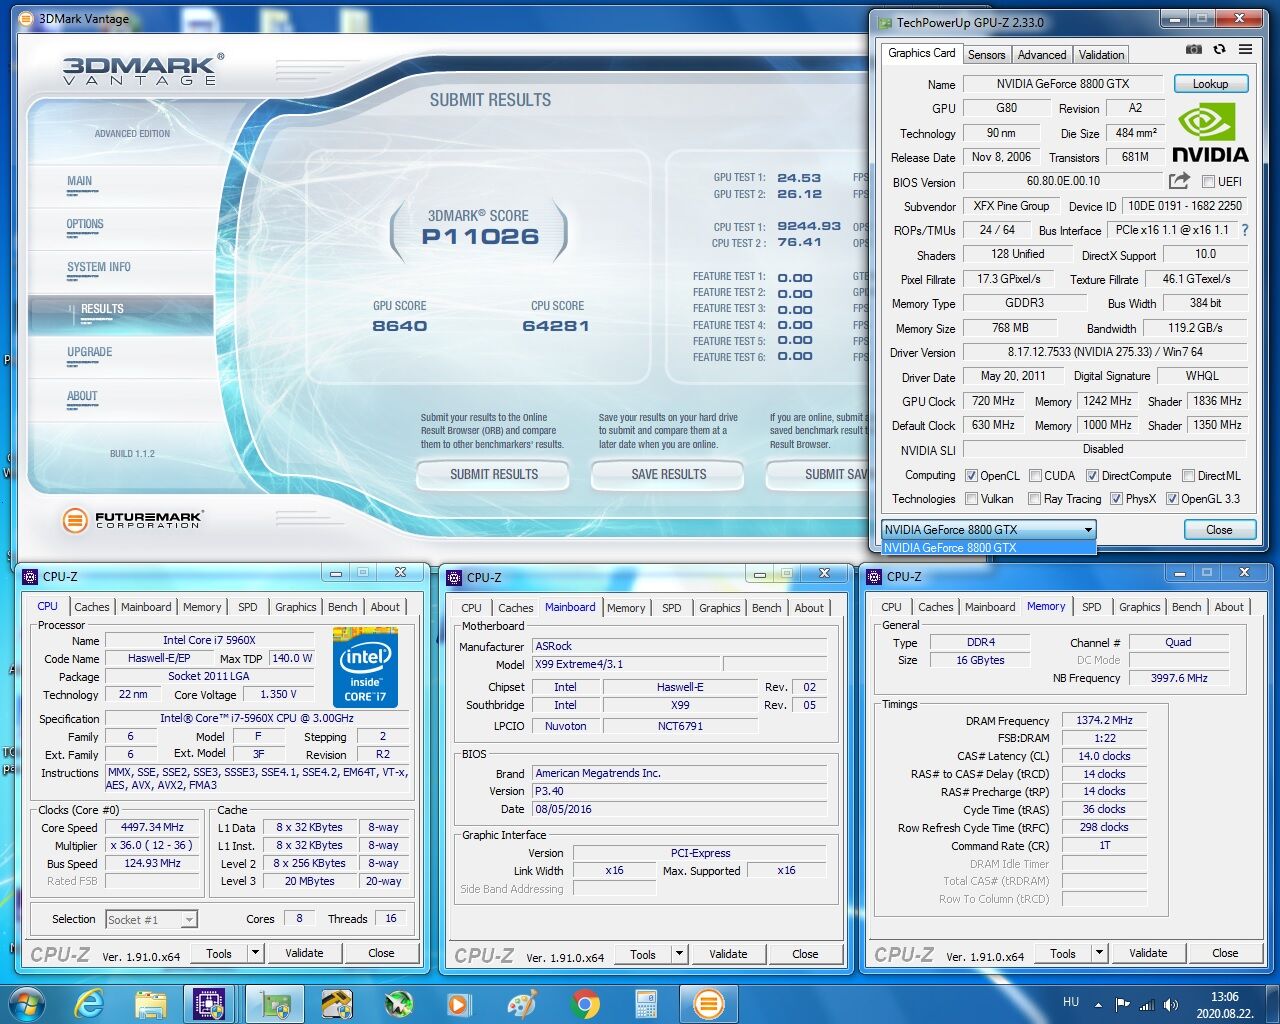Open the GPU-Z hamburger menu

click(x=1245, y=49)
